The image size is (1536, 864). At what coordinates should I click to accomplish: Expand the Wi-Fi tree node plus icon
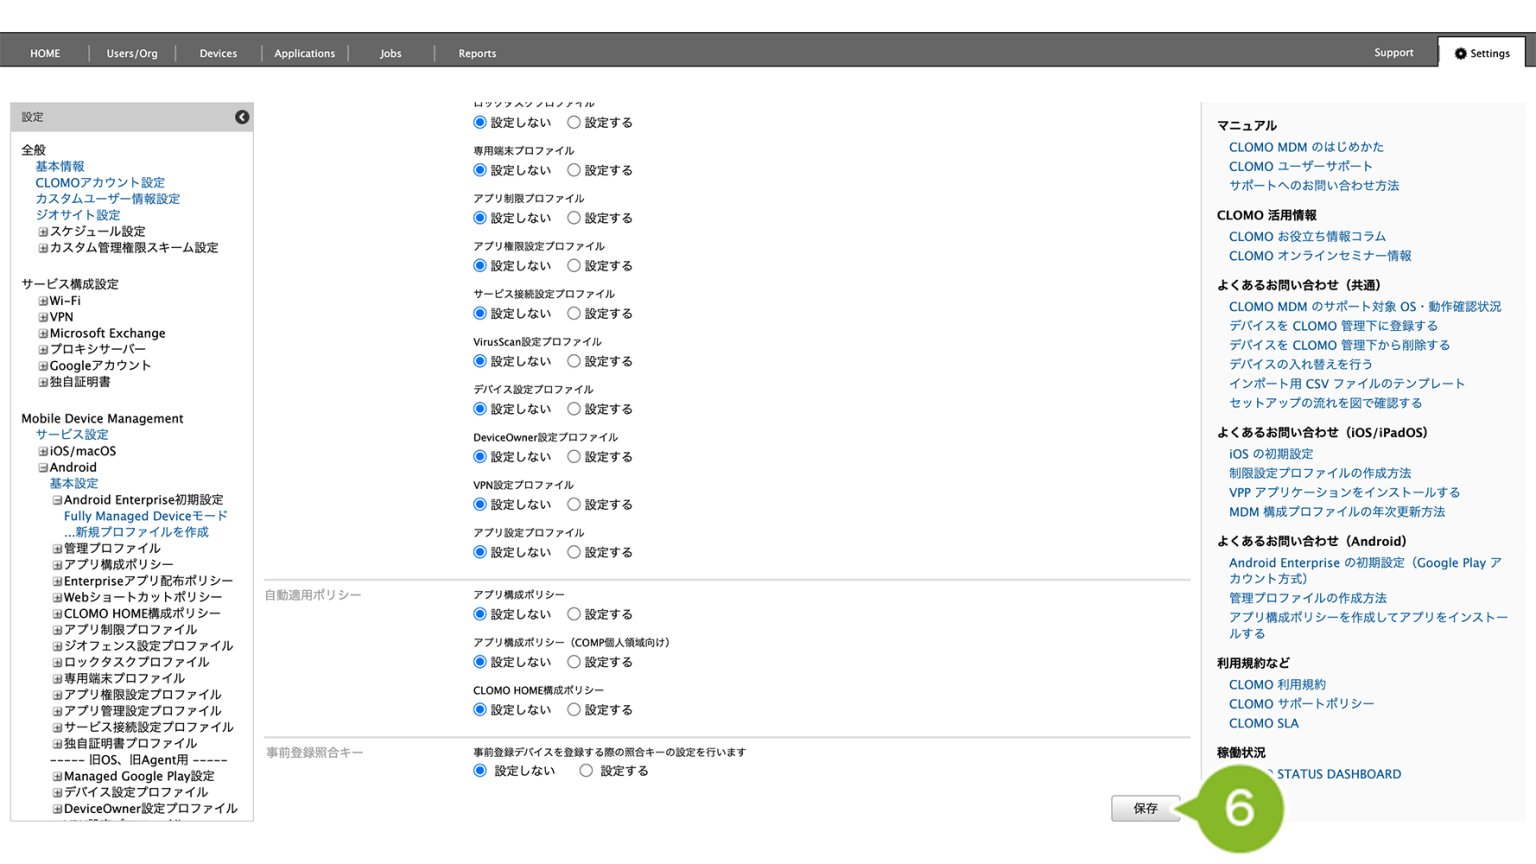pos(43,301)
